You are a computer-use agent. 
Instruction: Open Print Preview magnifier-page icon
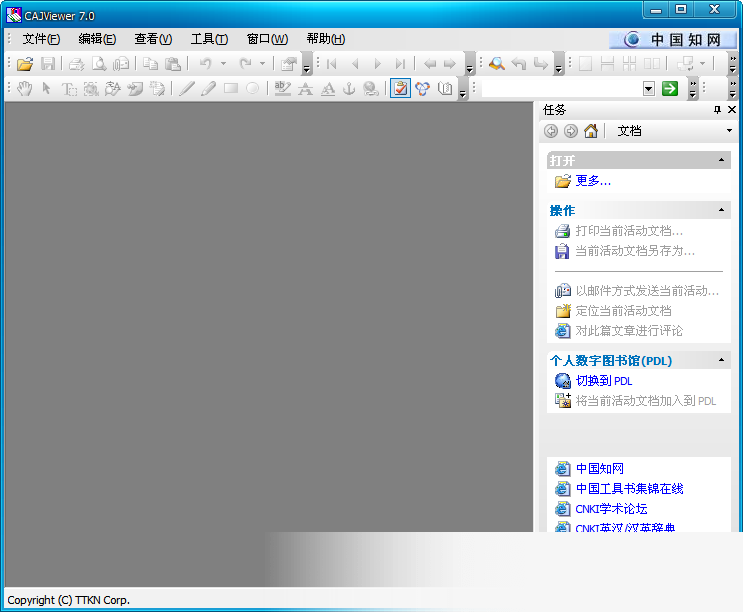99,63
